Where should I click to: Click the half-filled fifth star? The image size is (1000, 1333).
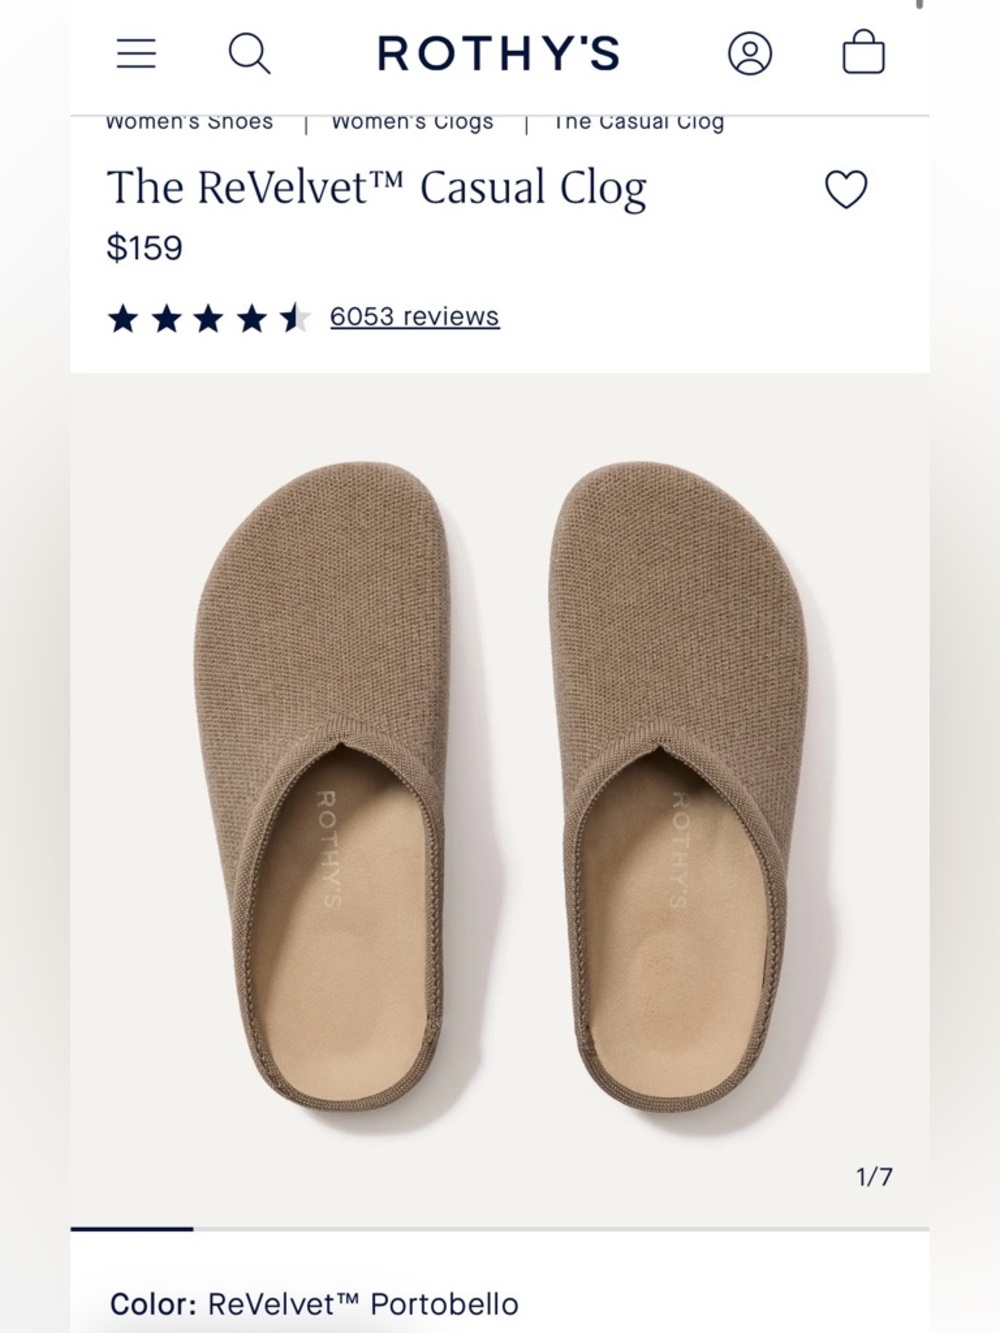296,316
